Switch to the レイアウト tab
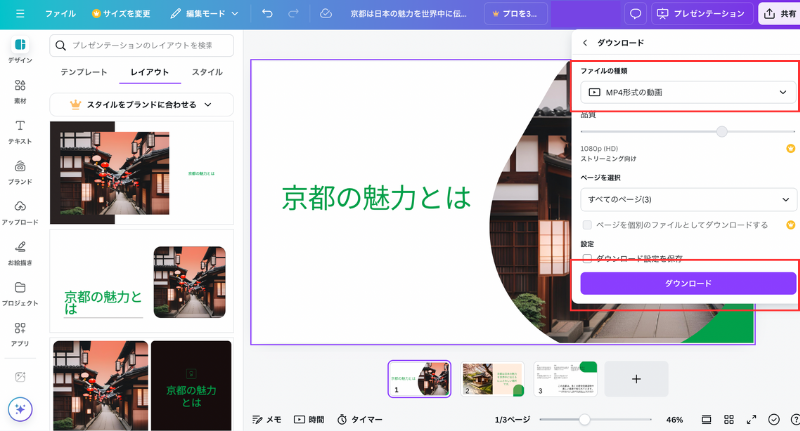The image size is (800, 431). click(x=149, y=72)
